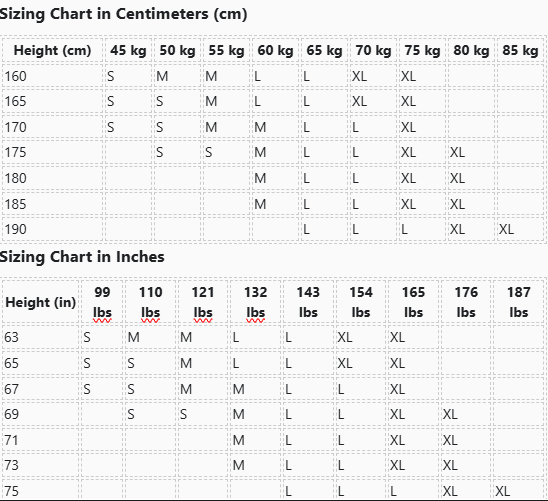Screen dimensions: 548x501
Task: Click the 'Height (in)' header cell
Action: (x=41, y=302)
